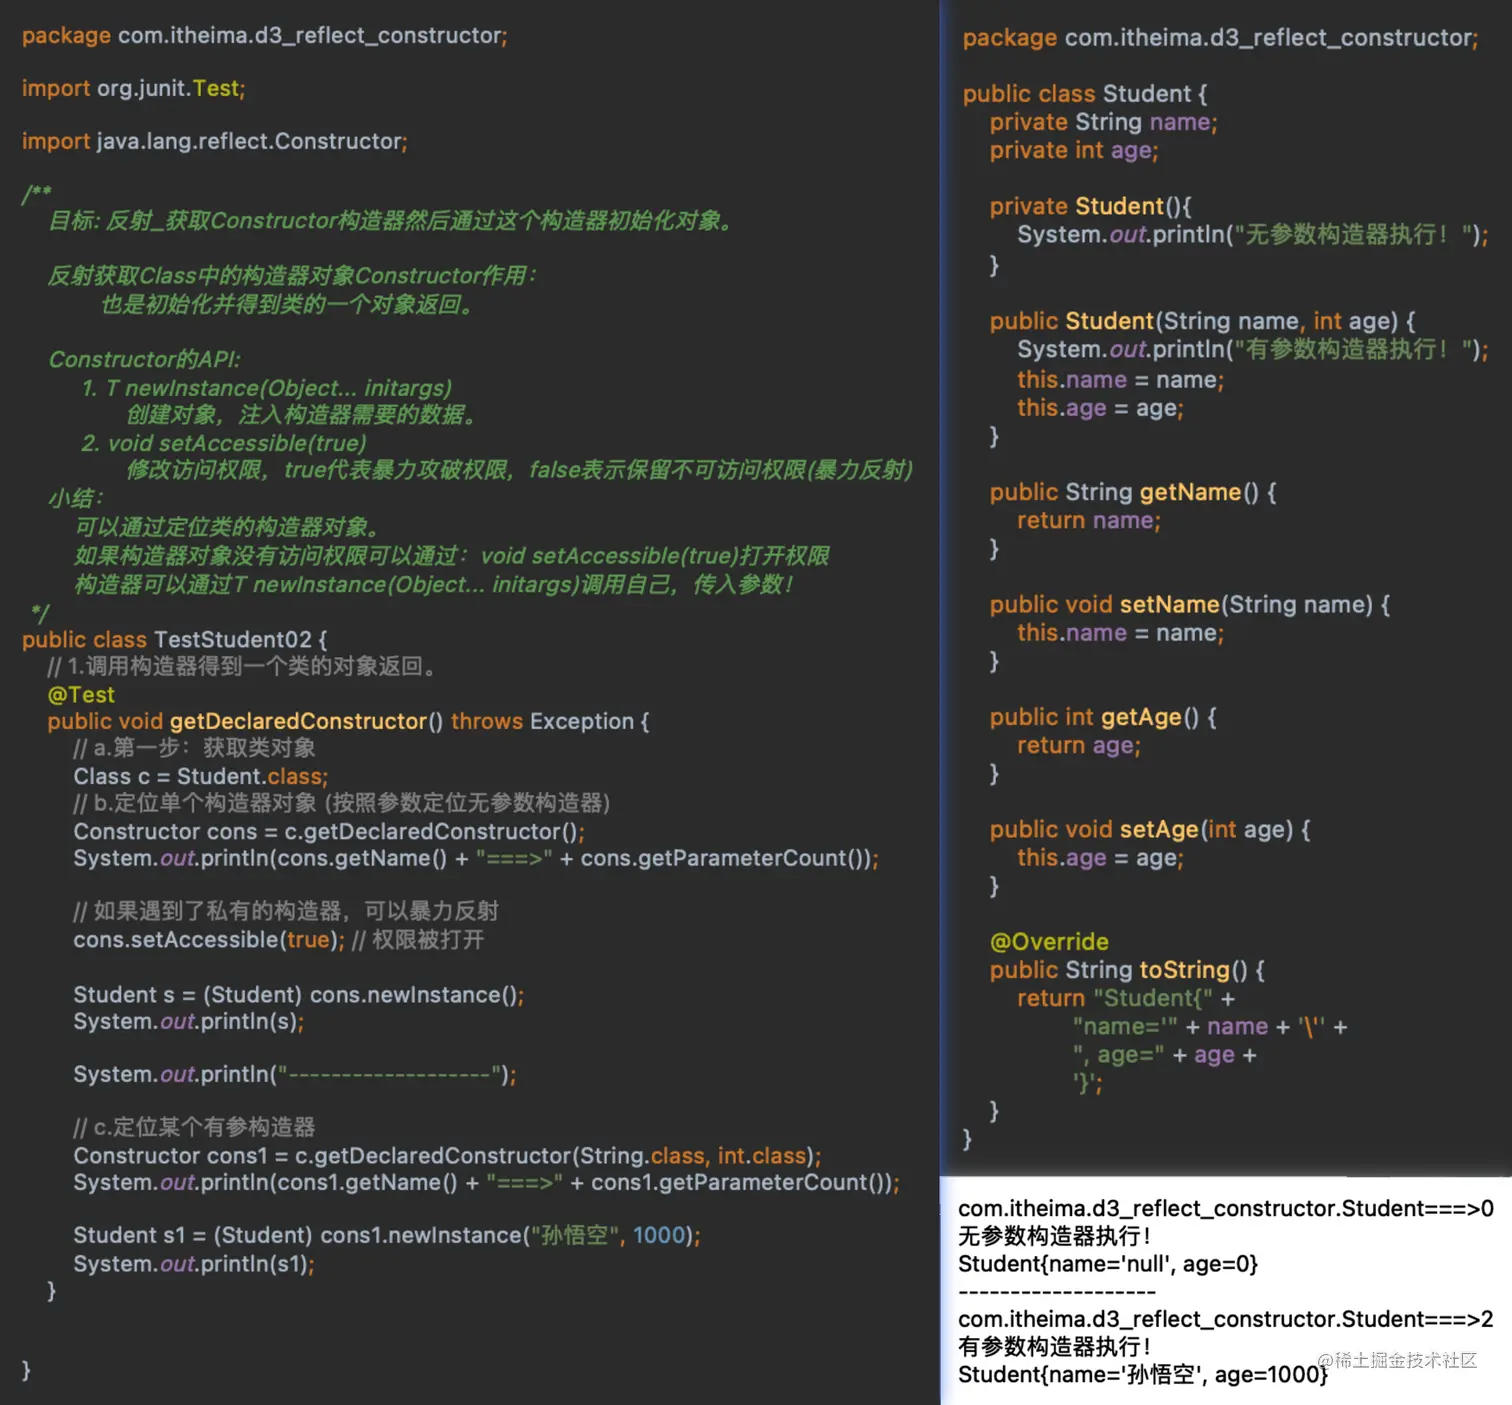This screenshot has height=1405, width=1512.
Task: Click the println line with 'cons.getParameterCount()'
Action: point(476,858)
